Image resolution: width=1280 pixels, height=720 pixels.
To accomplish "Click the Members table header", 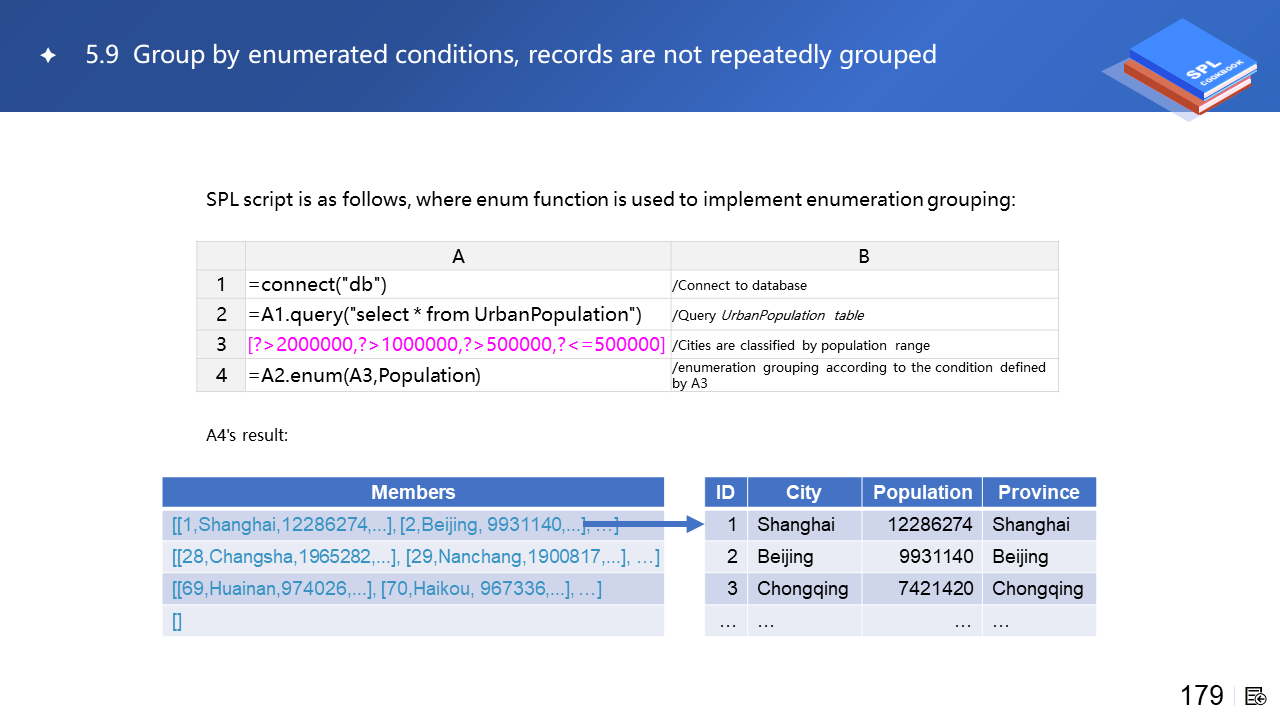I will pos(413,492).
